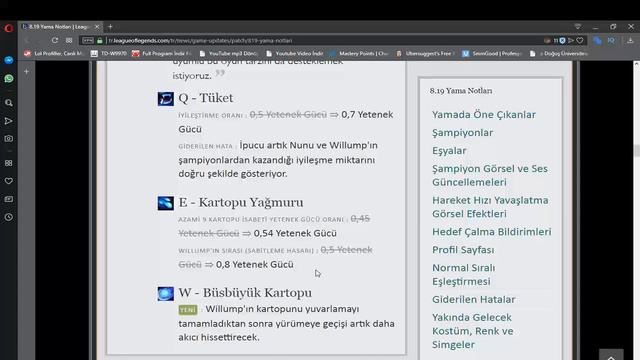Click the E - Kartopu Yağmuru ability icon

[166, 203]
